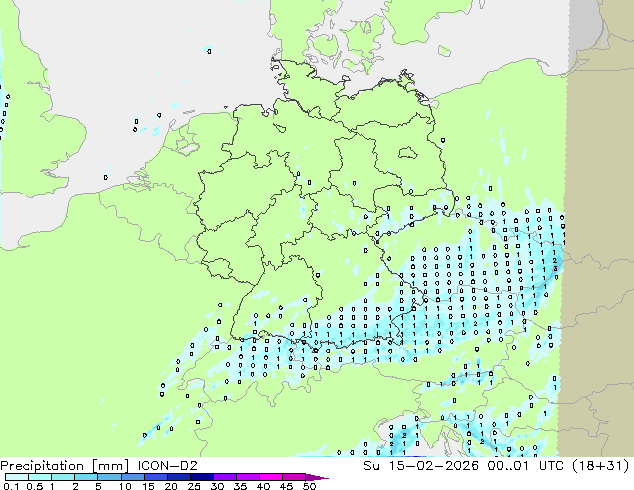
Task: Click the legend value '30'
Action: click(x=217, y=486)
